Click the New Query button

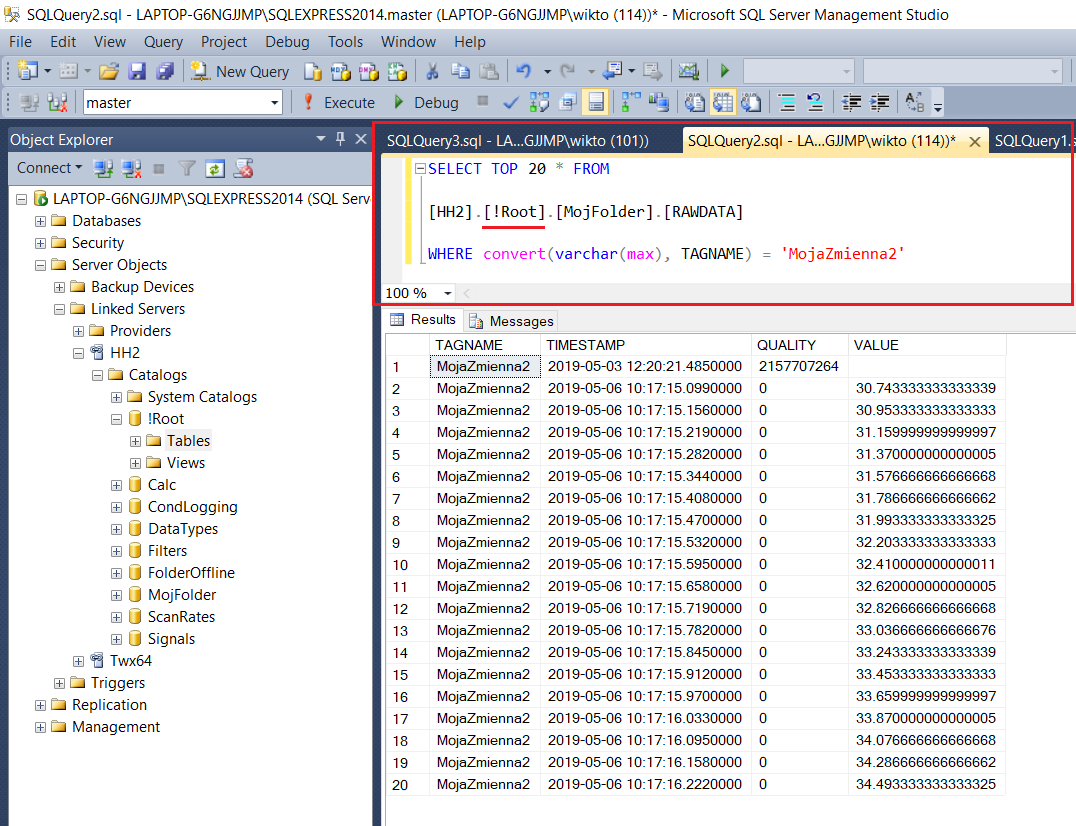240,71
